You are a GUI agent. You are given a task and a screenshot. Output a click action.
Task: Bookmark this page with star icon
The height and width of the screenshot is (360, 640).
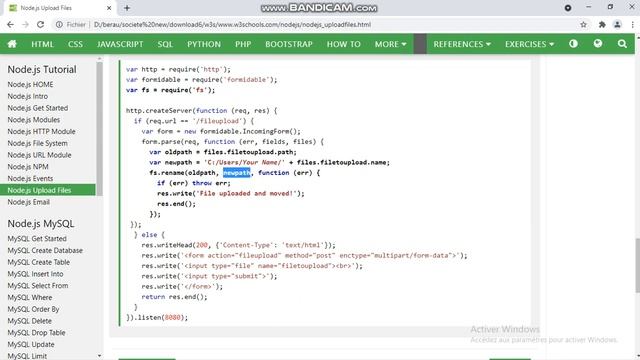pyautogui.click(x=584, y=24)
